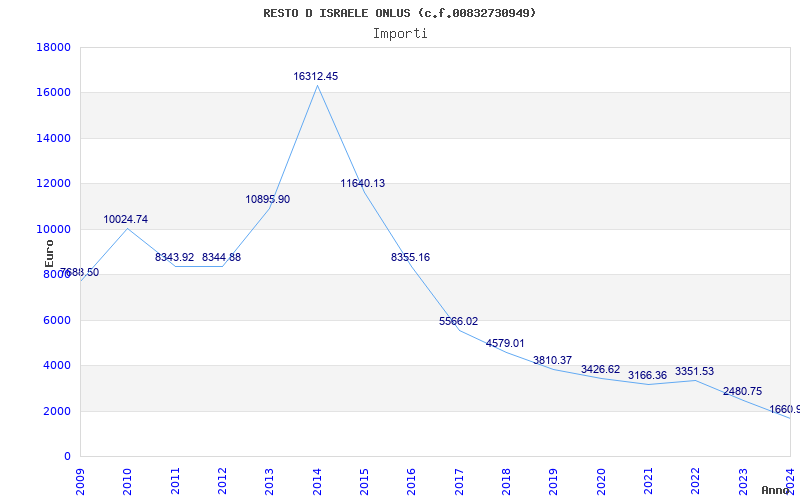Select year 2012 on the x-axis

[222, 482]
